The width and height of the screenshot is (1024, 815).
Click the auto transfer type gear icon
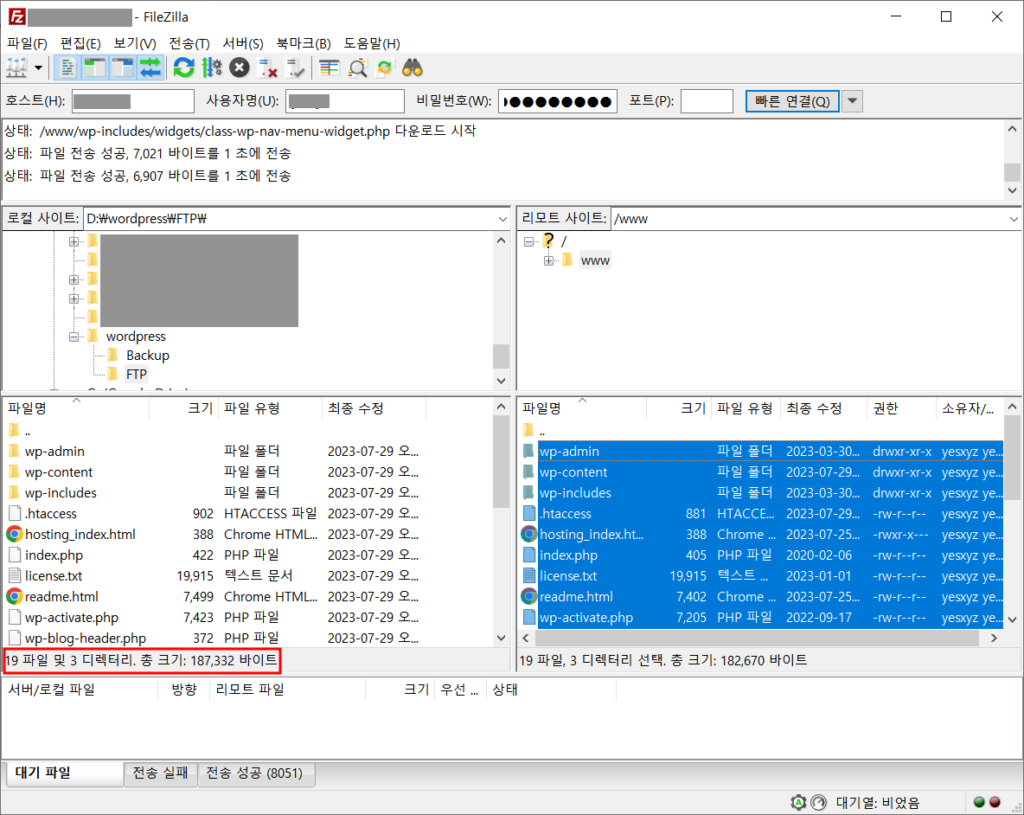click(x=798, y=803)
